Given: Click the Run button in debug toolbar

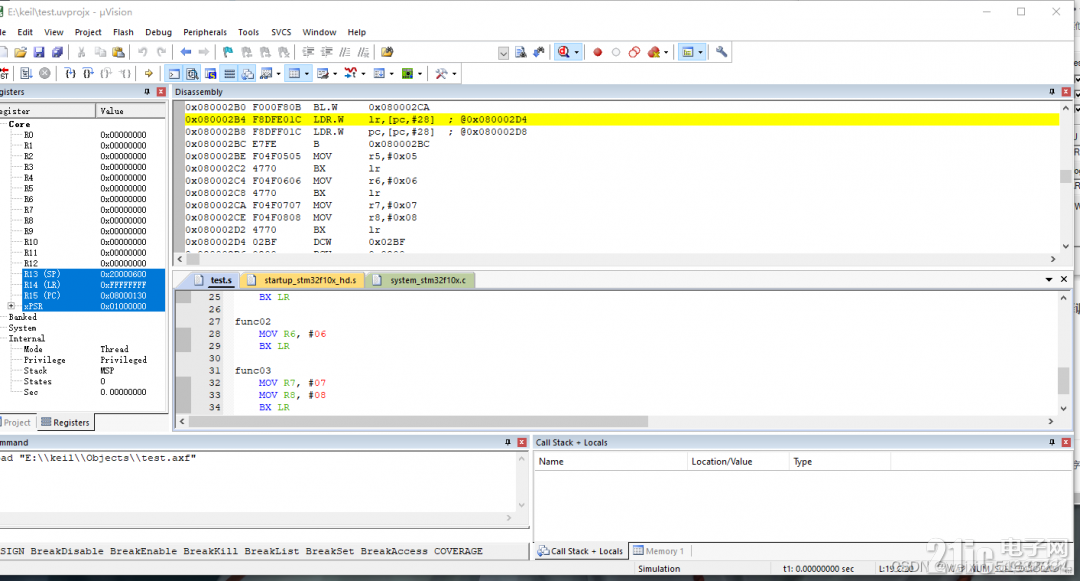Looking at the screenshot, I should (26, 74).
